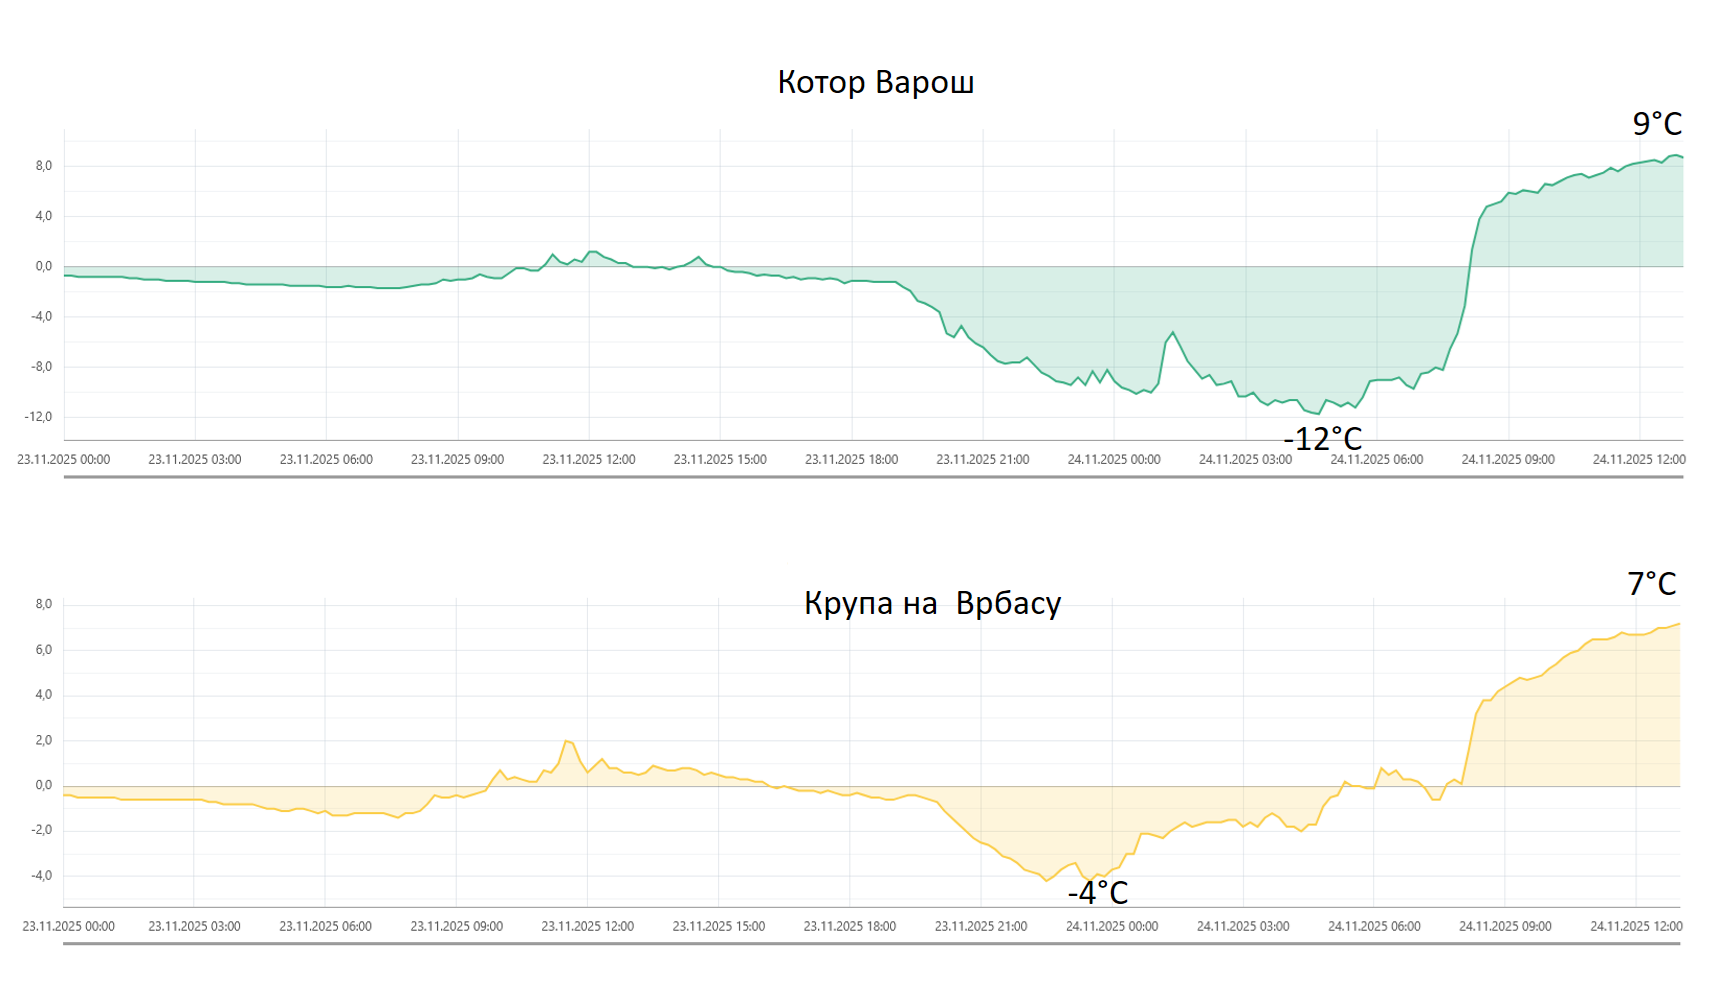Click 23.11.2025 18:00 label on the bottom chart
The height and width of the screenshot is (987, 1716).
(x=850, y=927)
